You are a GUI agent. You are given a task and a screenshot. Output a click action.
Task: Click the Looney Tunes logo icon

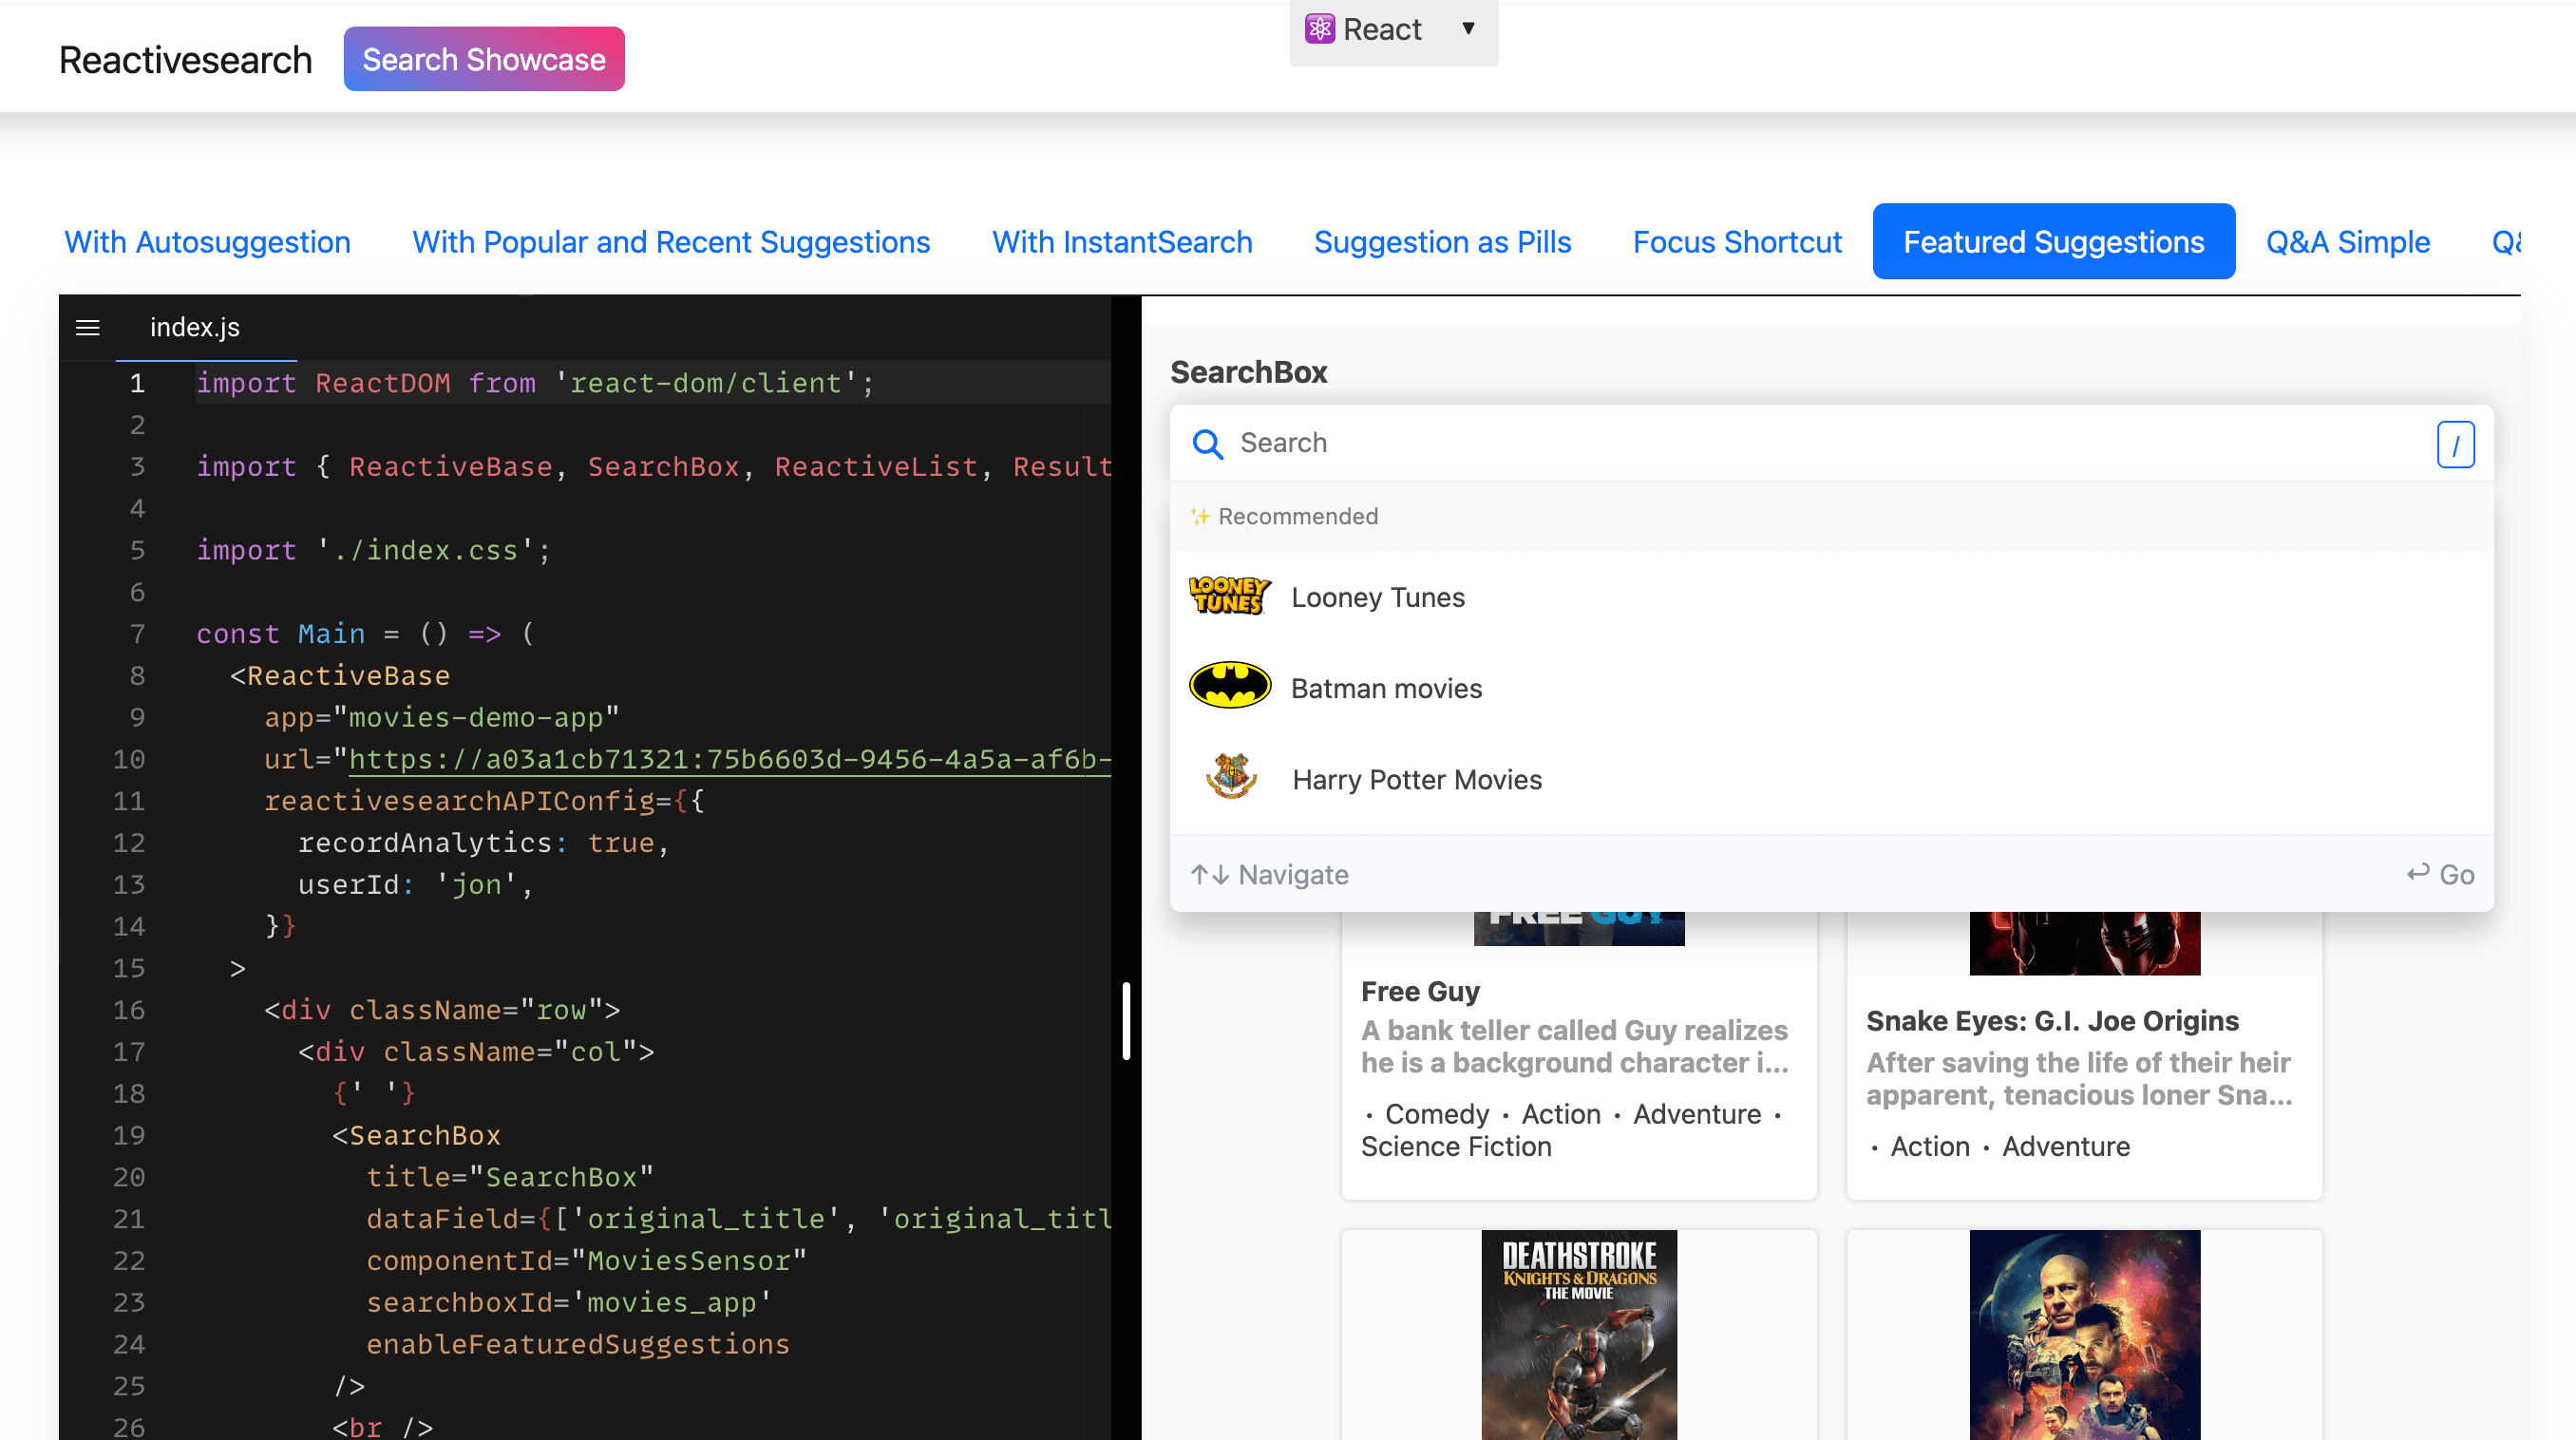coord(1229,596)
